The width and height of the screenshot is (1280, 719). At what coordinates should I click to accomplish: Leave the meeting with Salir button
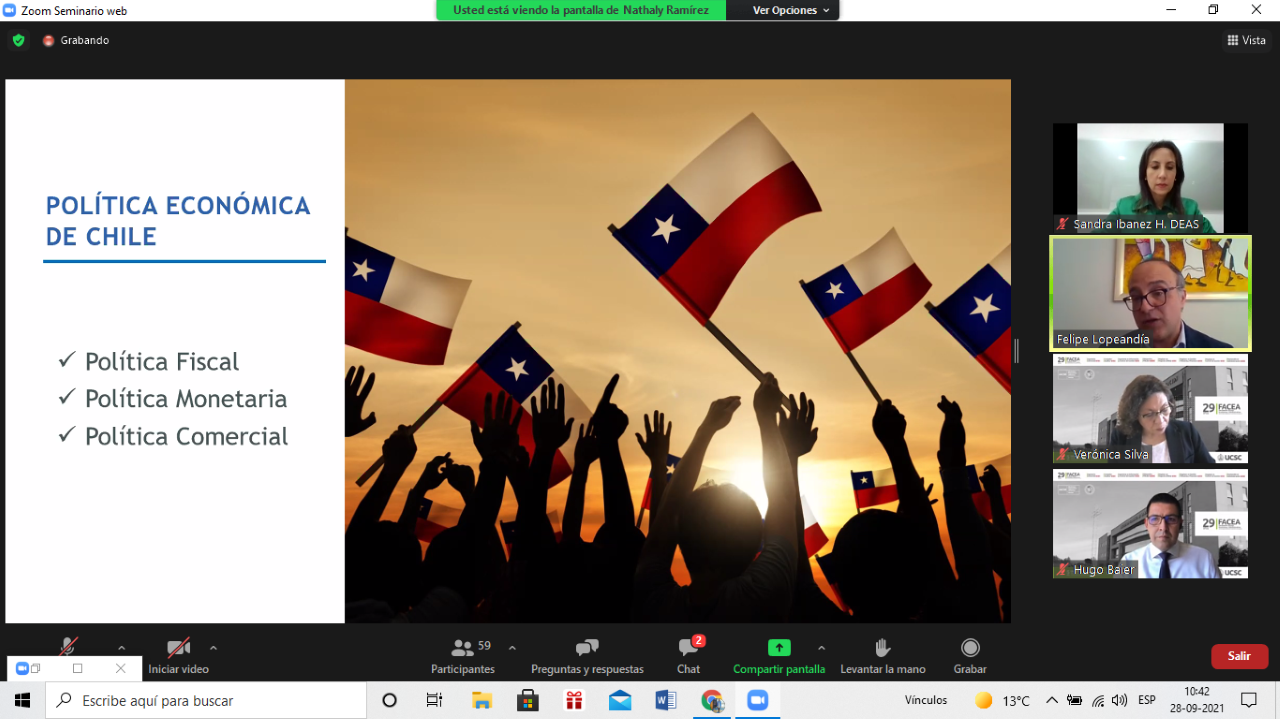tap(1239, 656)
